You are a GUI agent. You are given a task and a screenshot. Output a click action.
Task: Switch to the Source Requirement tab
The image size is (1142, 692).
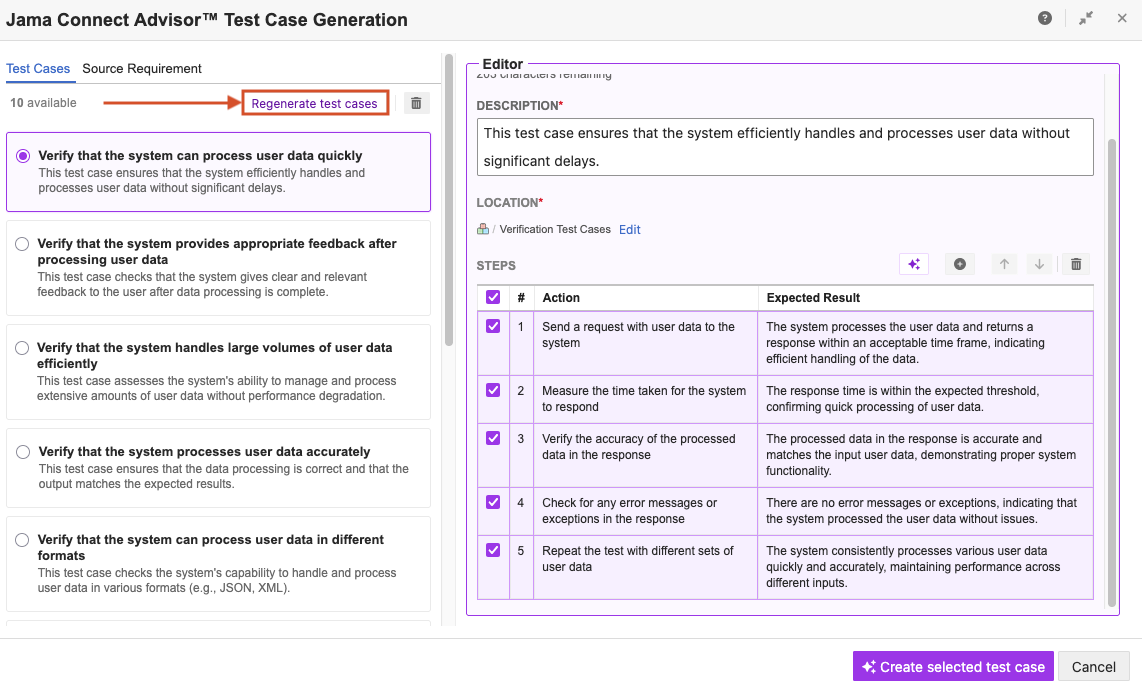pyautogui.click(x=142, y=69)
